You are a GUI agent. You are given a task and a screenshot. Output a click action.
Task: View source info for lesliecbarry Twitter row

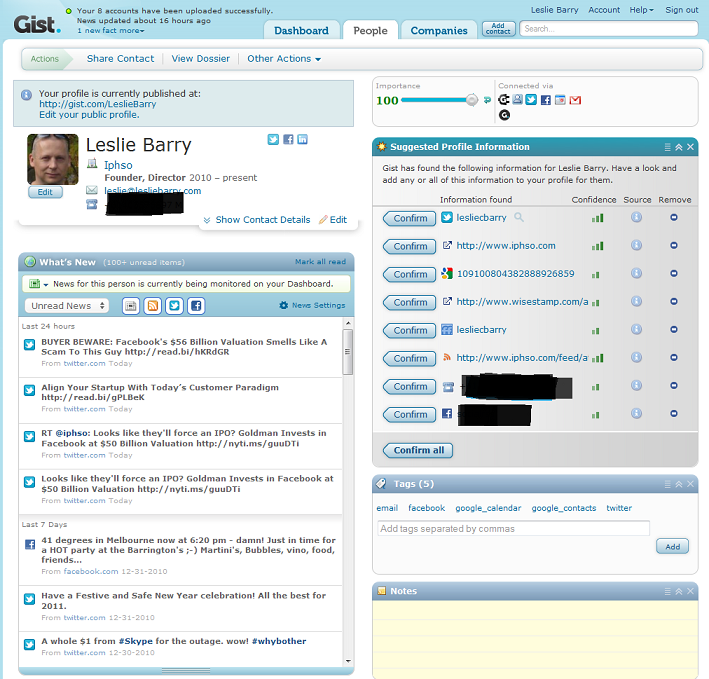636,217
